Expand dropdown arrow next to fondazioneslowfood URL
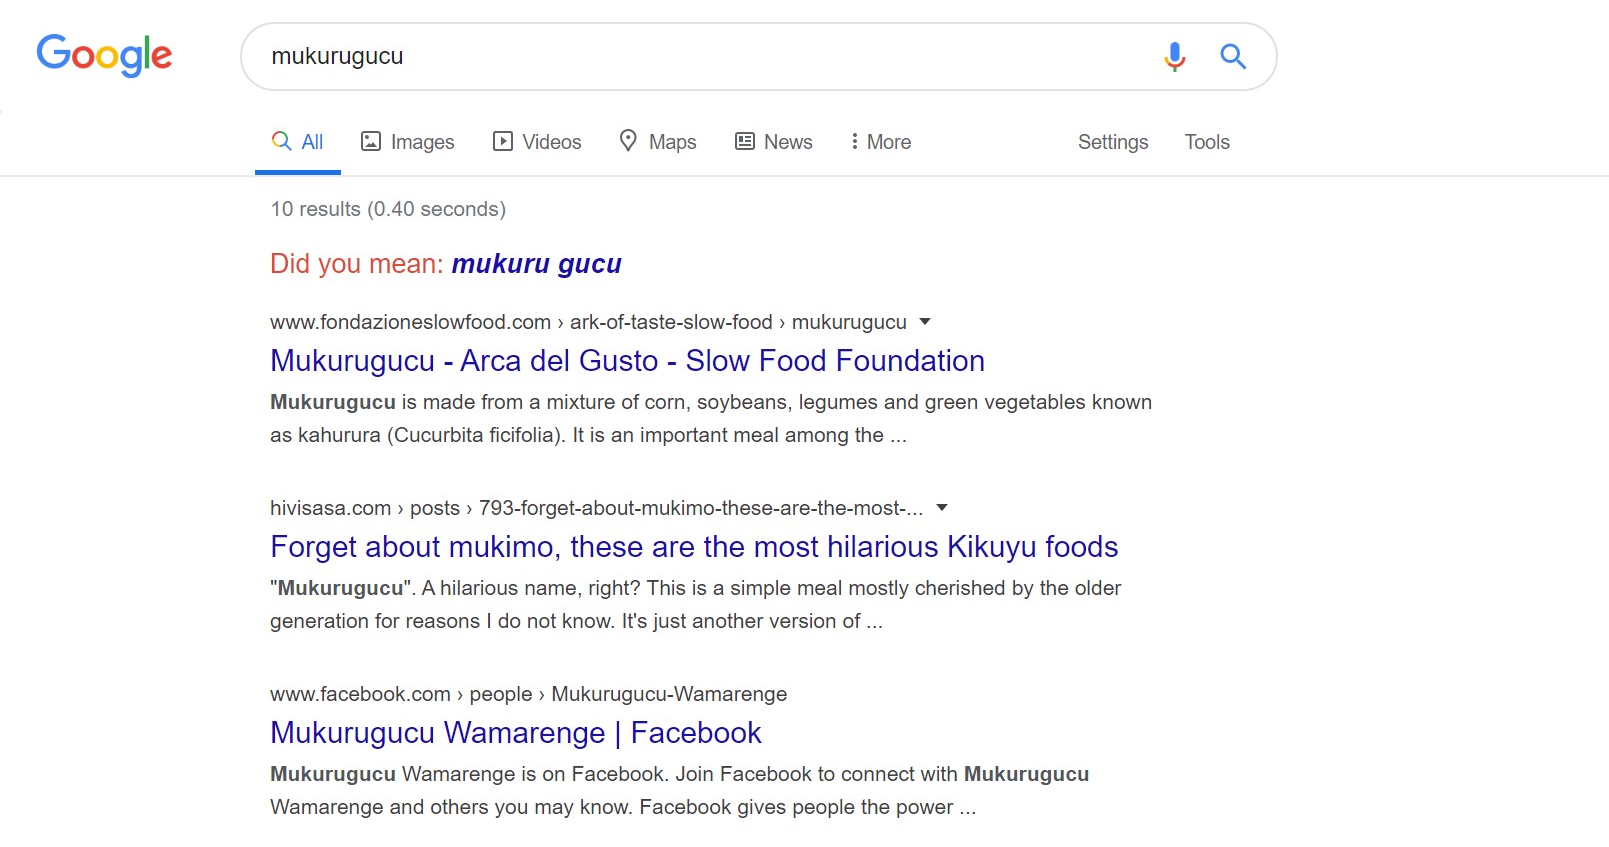This screenshot has height=847, width=1609. pyautogui.click(x=925, y=321)
